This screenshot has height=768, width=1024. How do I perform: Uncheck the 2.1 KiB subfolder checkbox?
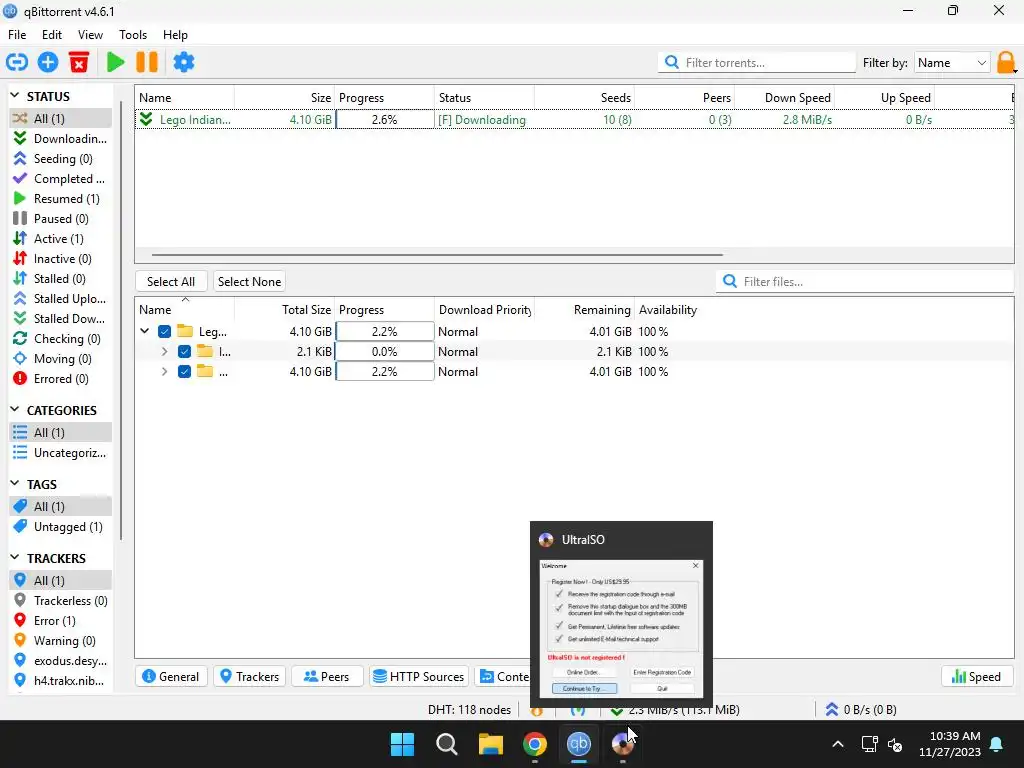point(184,351)
